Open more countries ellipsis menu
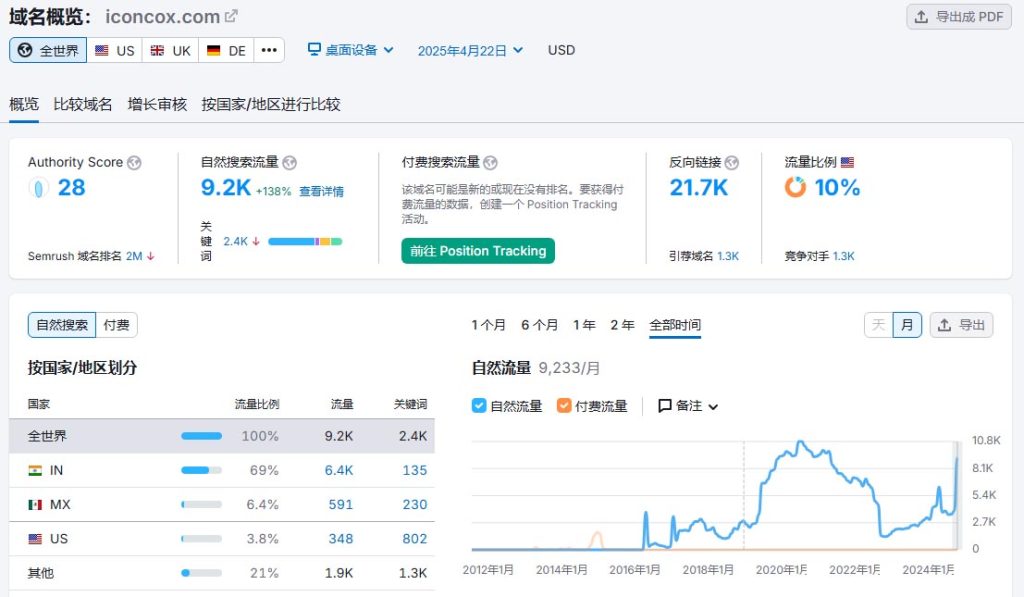 (x=269, y=50)
